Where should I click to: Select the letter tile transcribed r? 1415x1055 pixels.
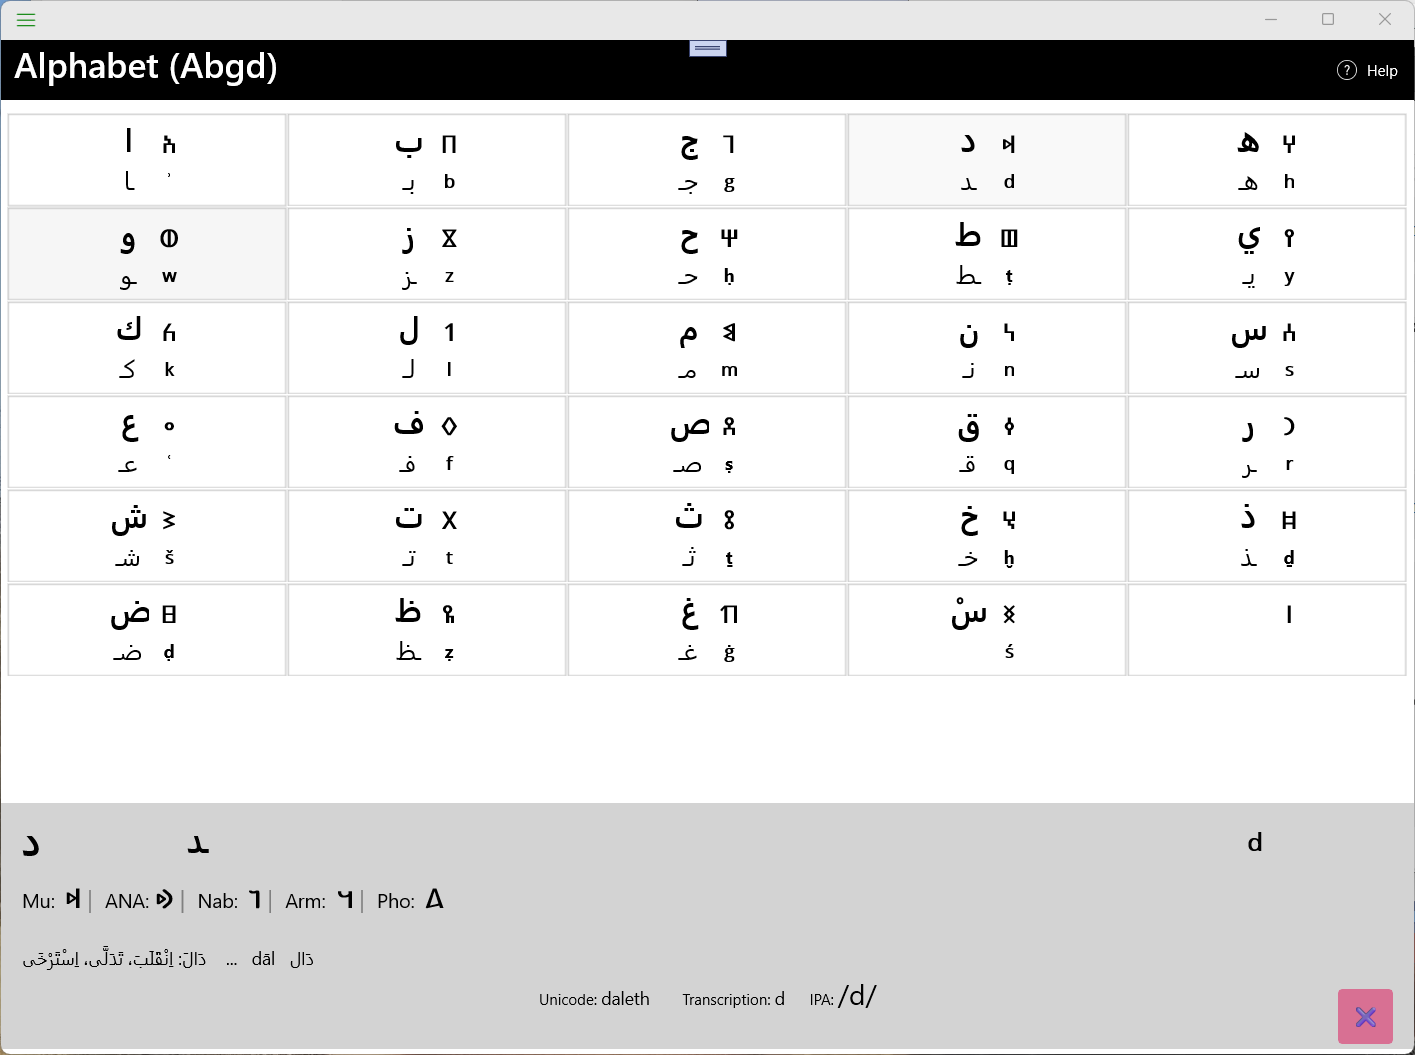tap(1267, 442)
